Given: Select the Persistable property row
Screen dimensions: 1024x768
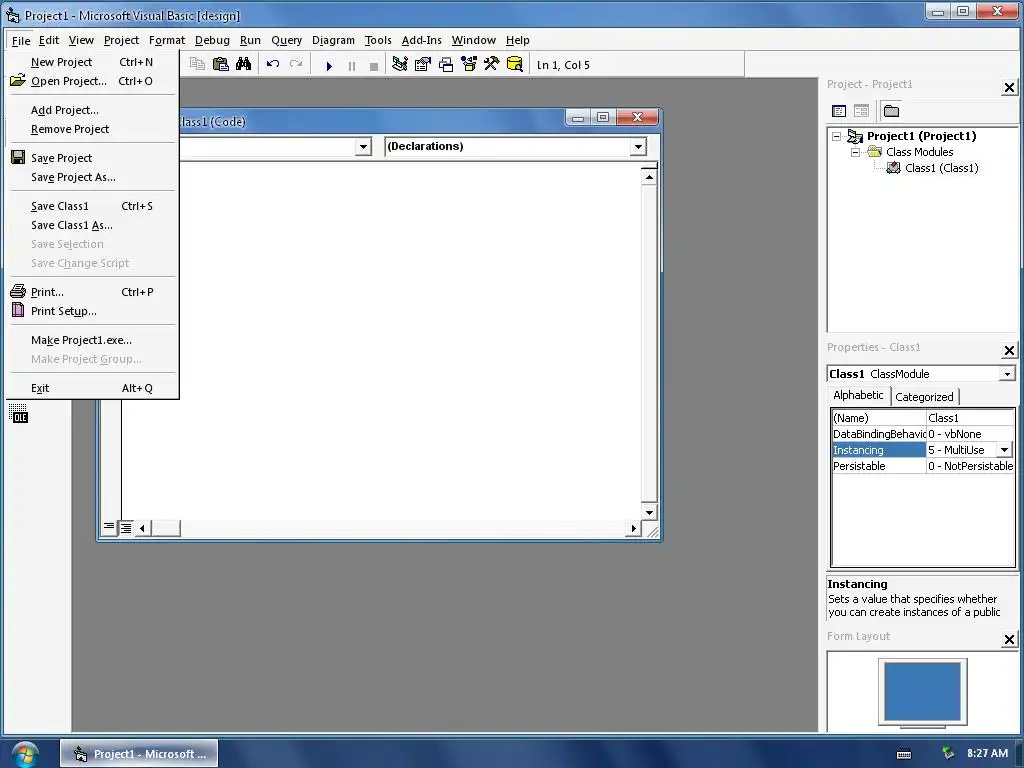Looking at the screenshot, I should (923, 466).
